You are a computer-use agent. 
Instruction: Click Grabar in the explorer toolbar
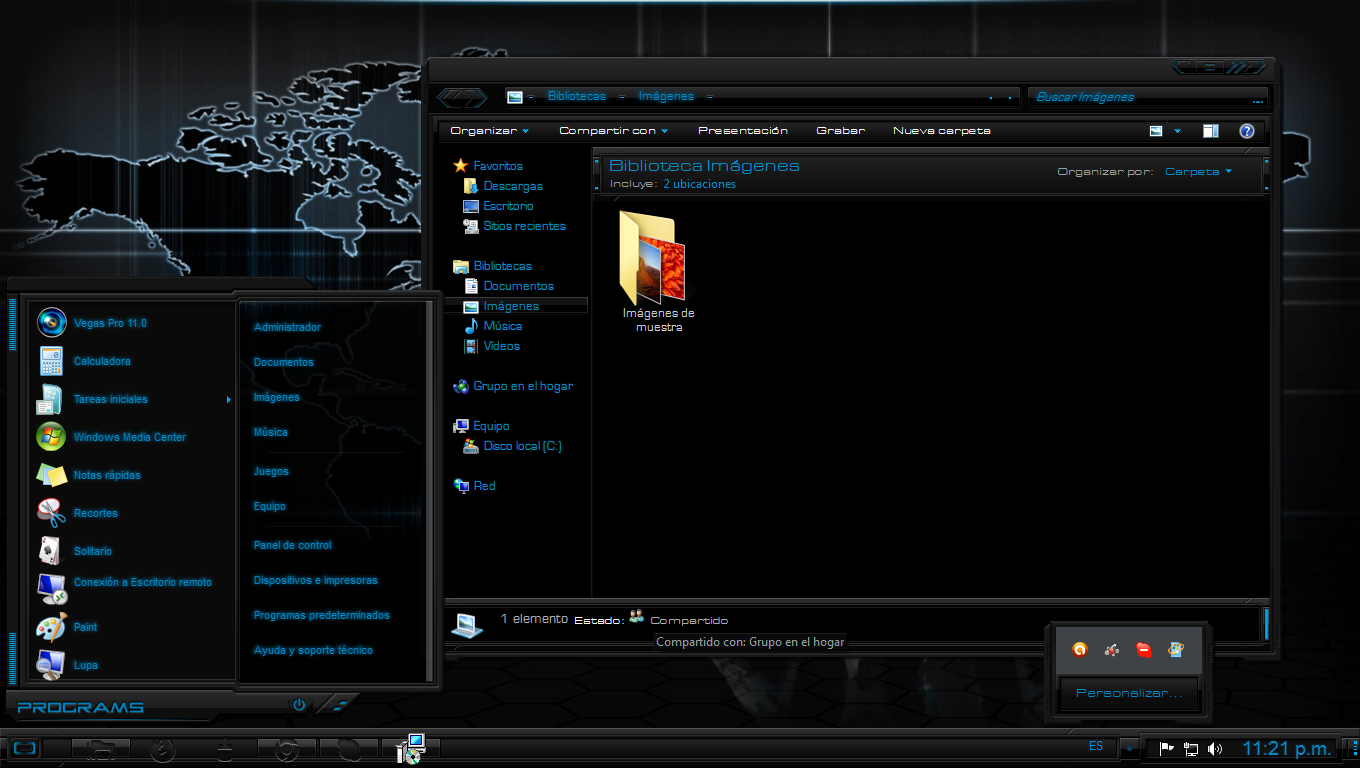point(840,130)
